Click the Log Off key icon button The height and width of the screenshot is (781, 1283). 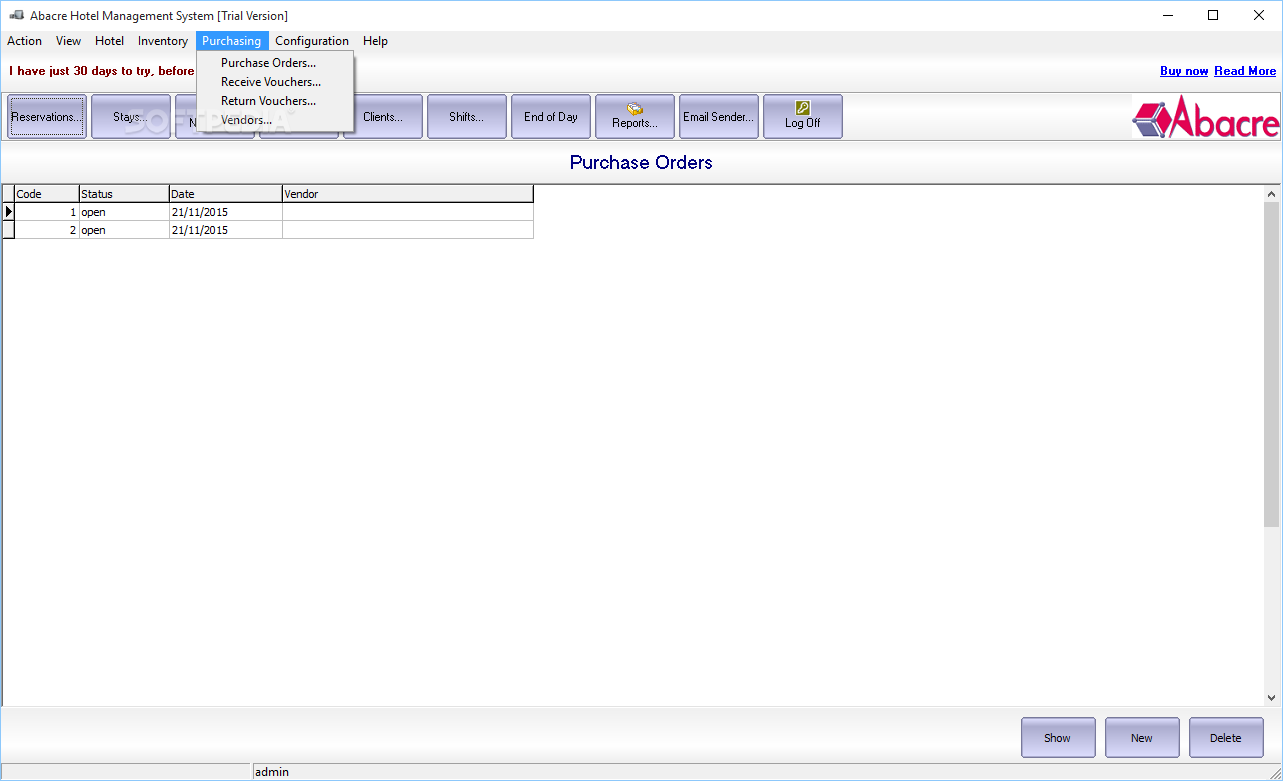(x=803, y=116)
